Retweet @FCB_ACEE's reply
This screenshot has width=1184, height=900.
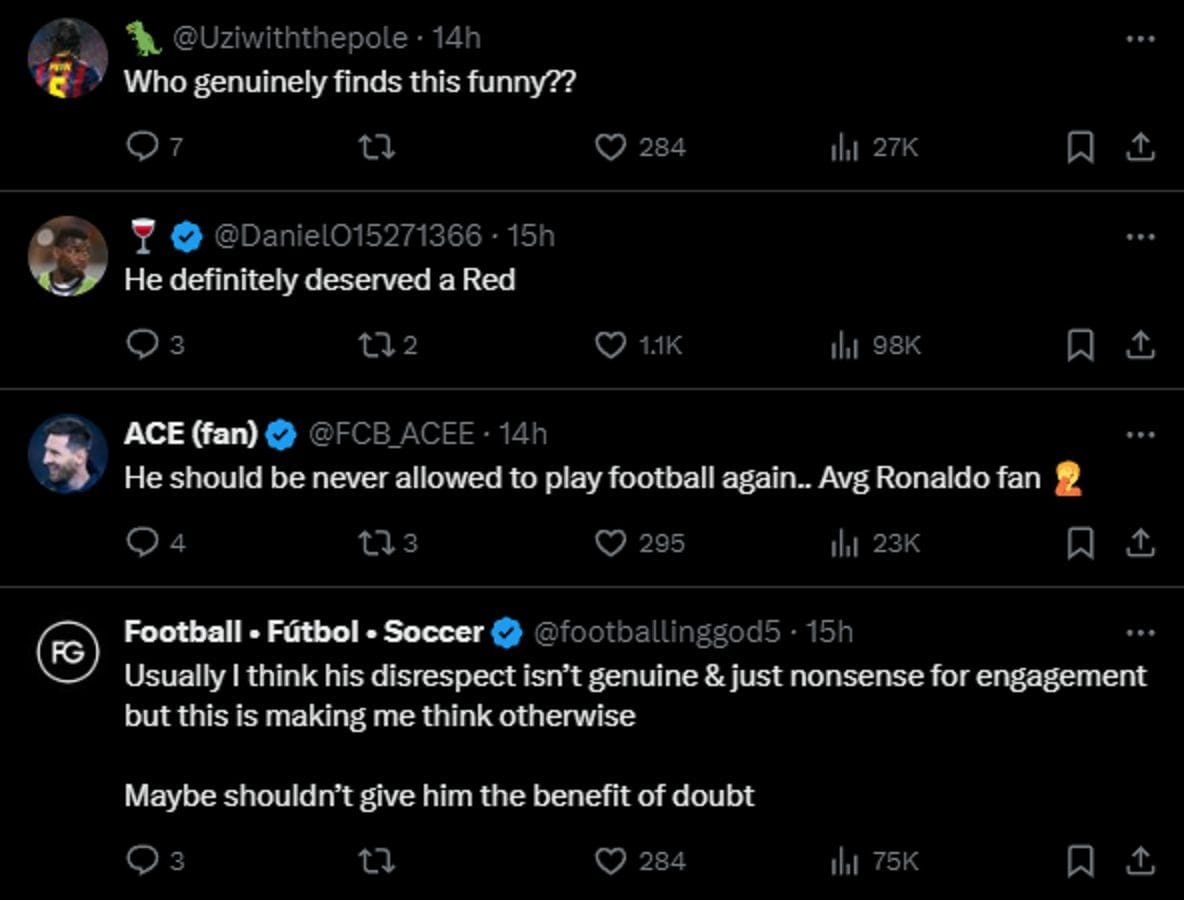pos(378,544)
